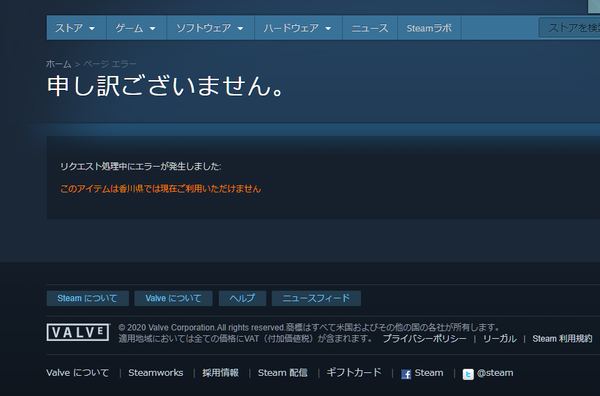Open the プライバシーポリシー link
This screenshot has width=600, height=396.
pyautogui.click(x=424, y=339)
